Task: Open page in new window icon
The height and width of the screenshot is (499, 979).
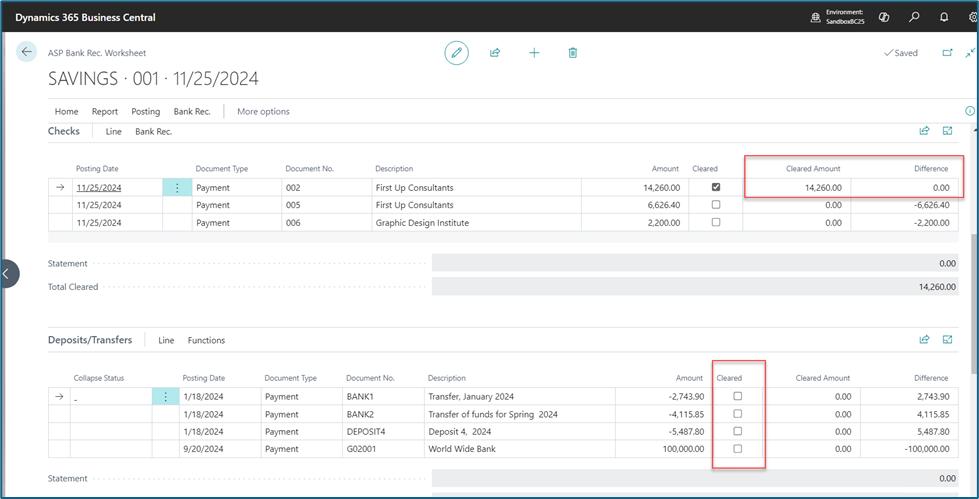Action: pyautogui.click(x=947, y=53)
